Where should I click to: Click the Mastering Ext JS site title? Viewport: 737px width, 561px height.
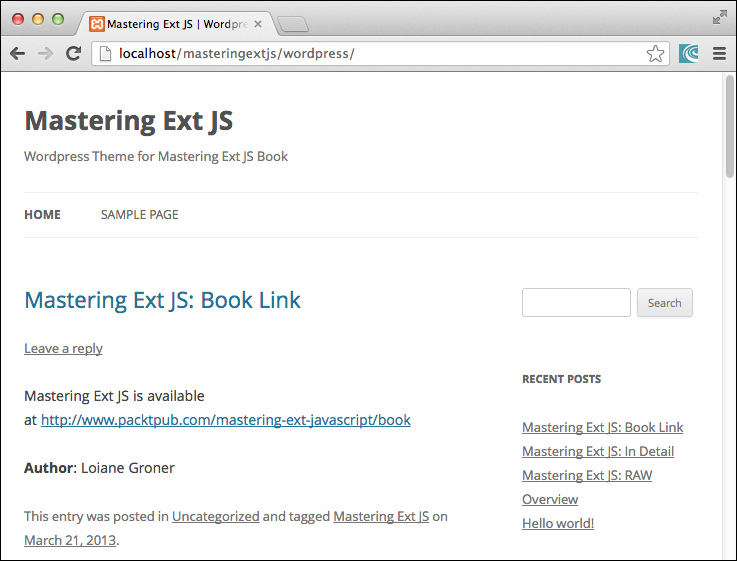[129, 121]
